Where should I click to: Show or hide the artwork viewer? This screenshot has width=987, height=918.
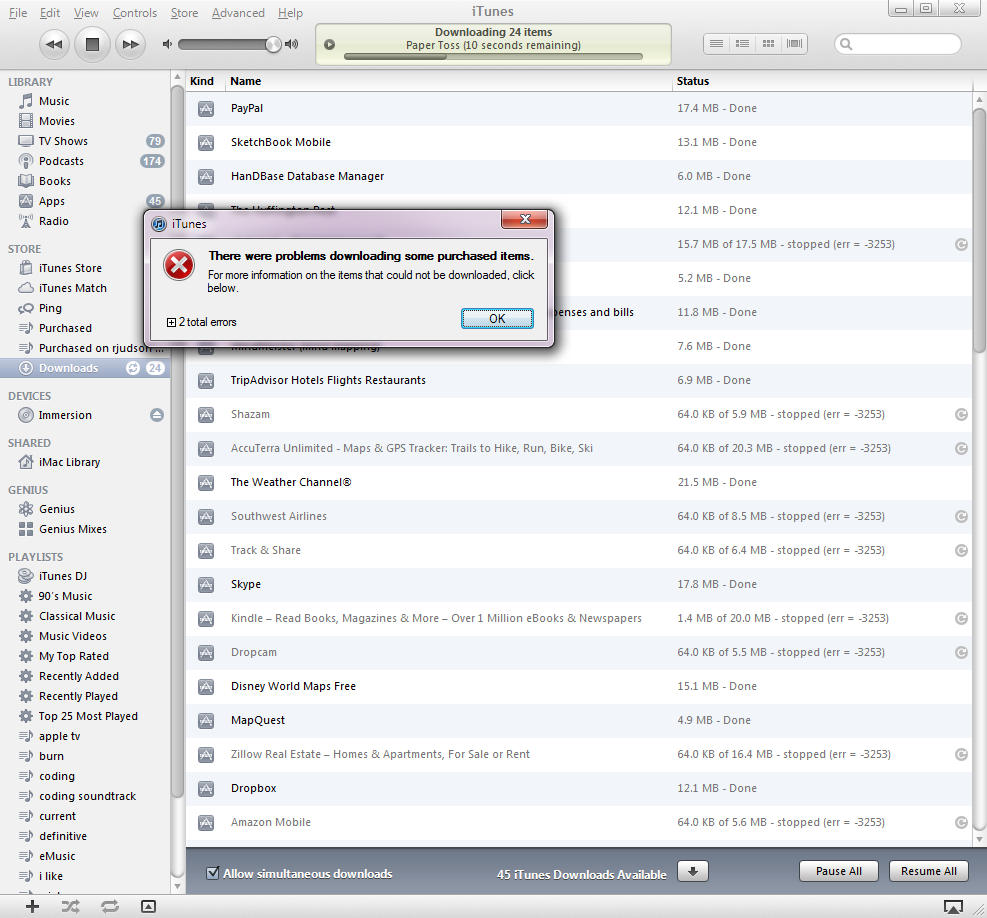click(149, 907)
